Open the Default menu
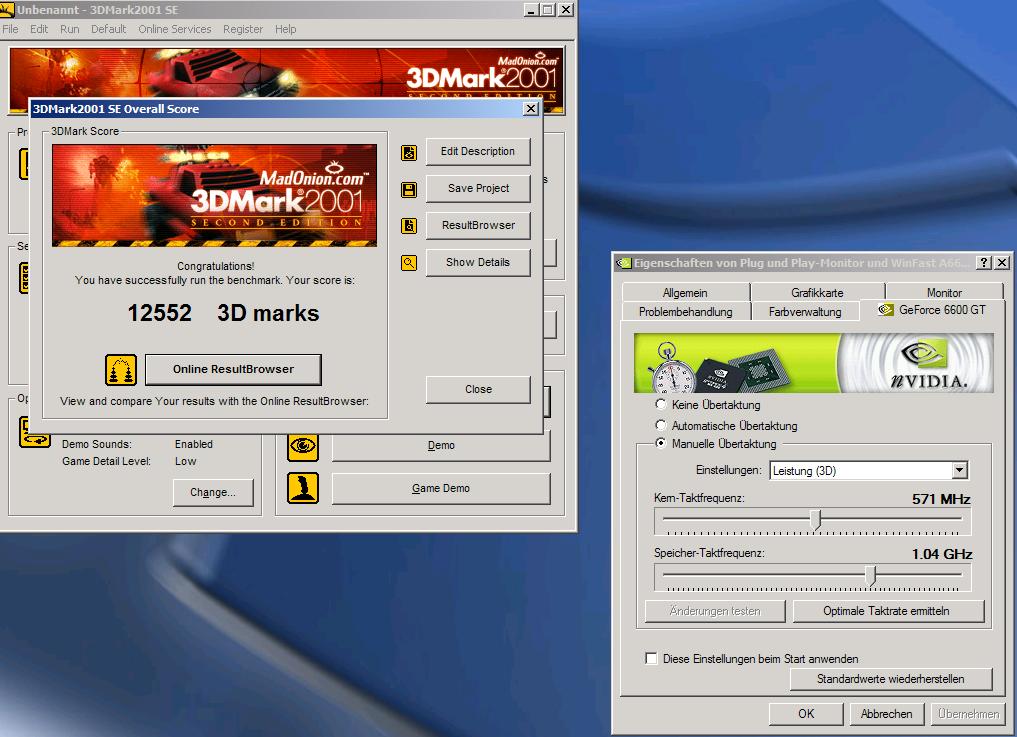1017x737 pixels. pos(108,29)
